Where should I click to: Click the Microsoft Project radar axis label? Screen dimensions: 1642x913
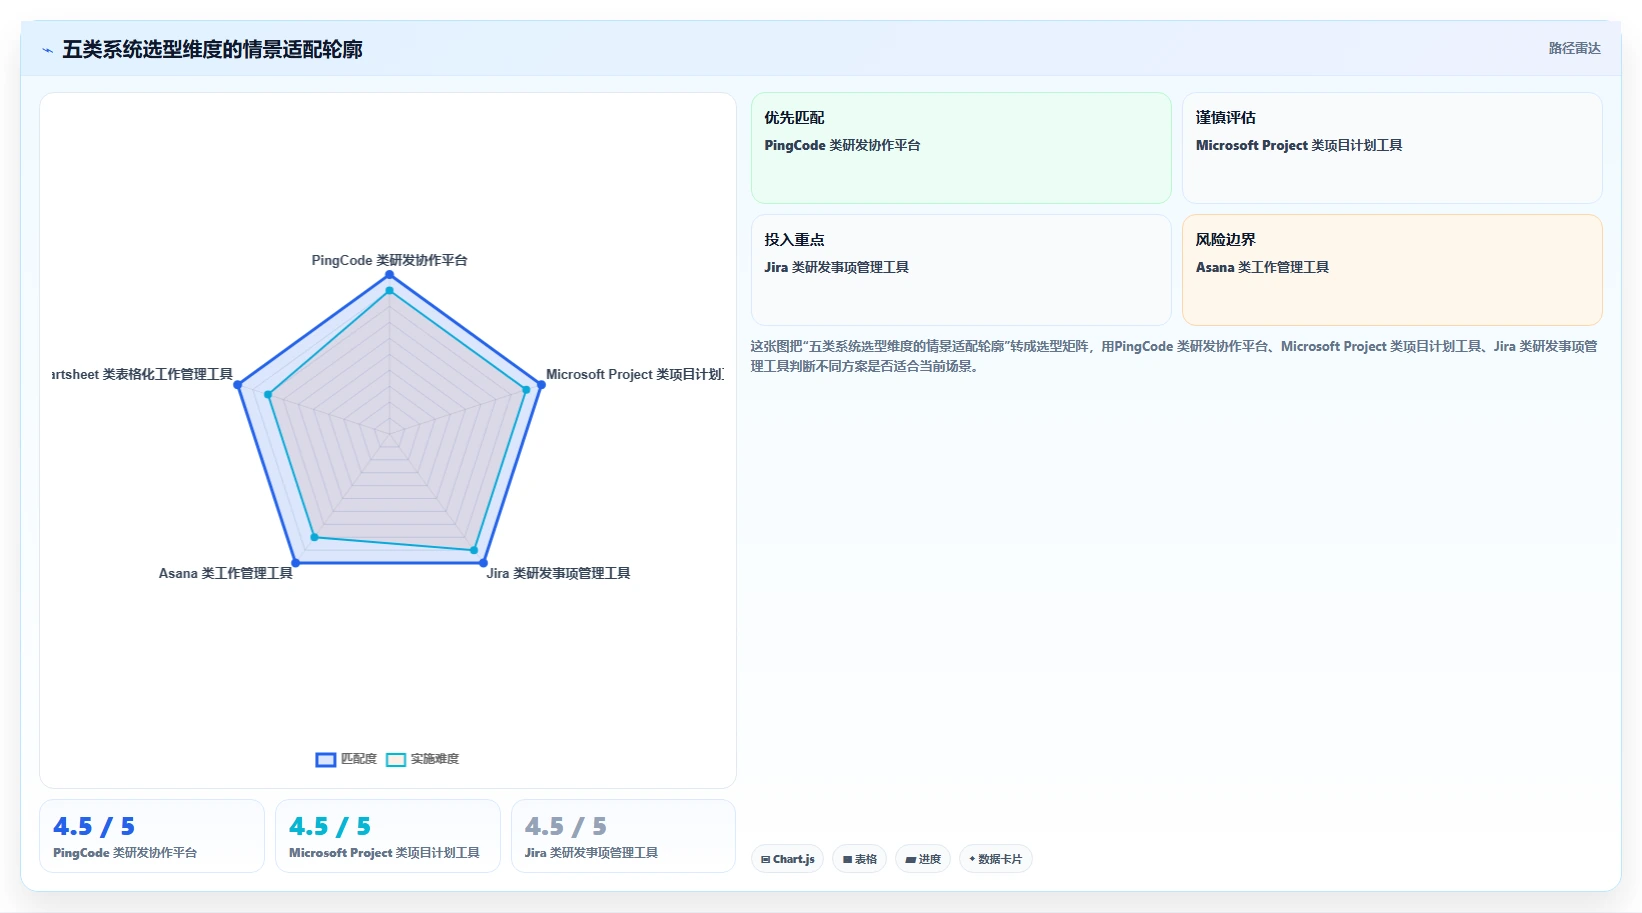[x=634, y=374]
